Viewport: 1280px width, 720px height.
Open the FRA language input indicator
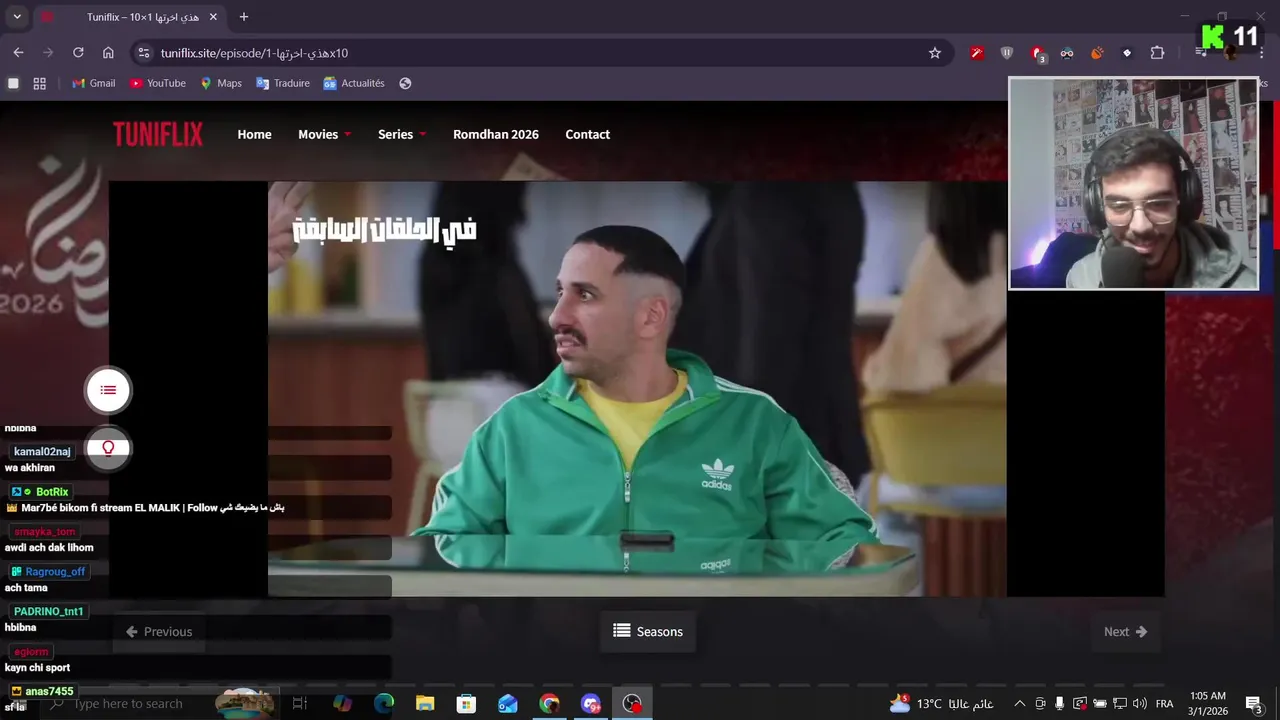pos(1165,704)
